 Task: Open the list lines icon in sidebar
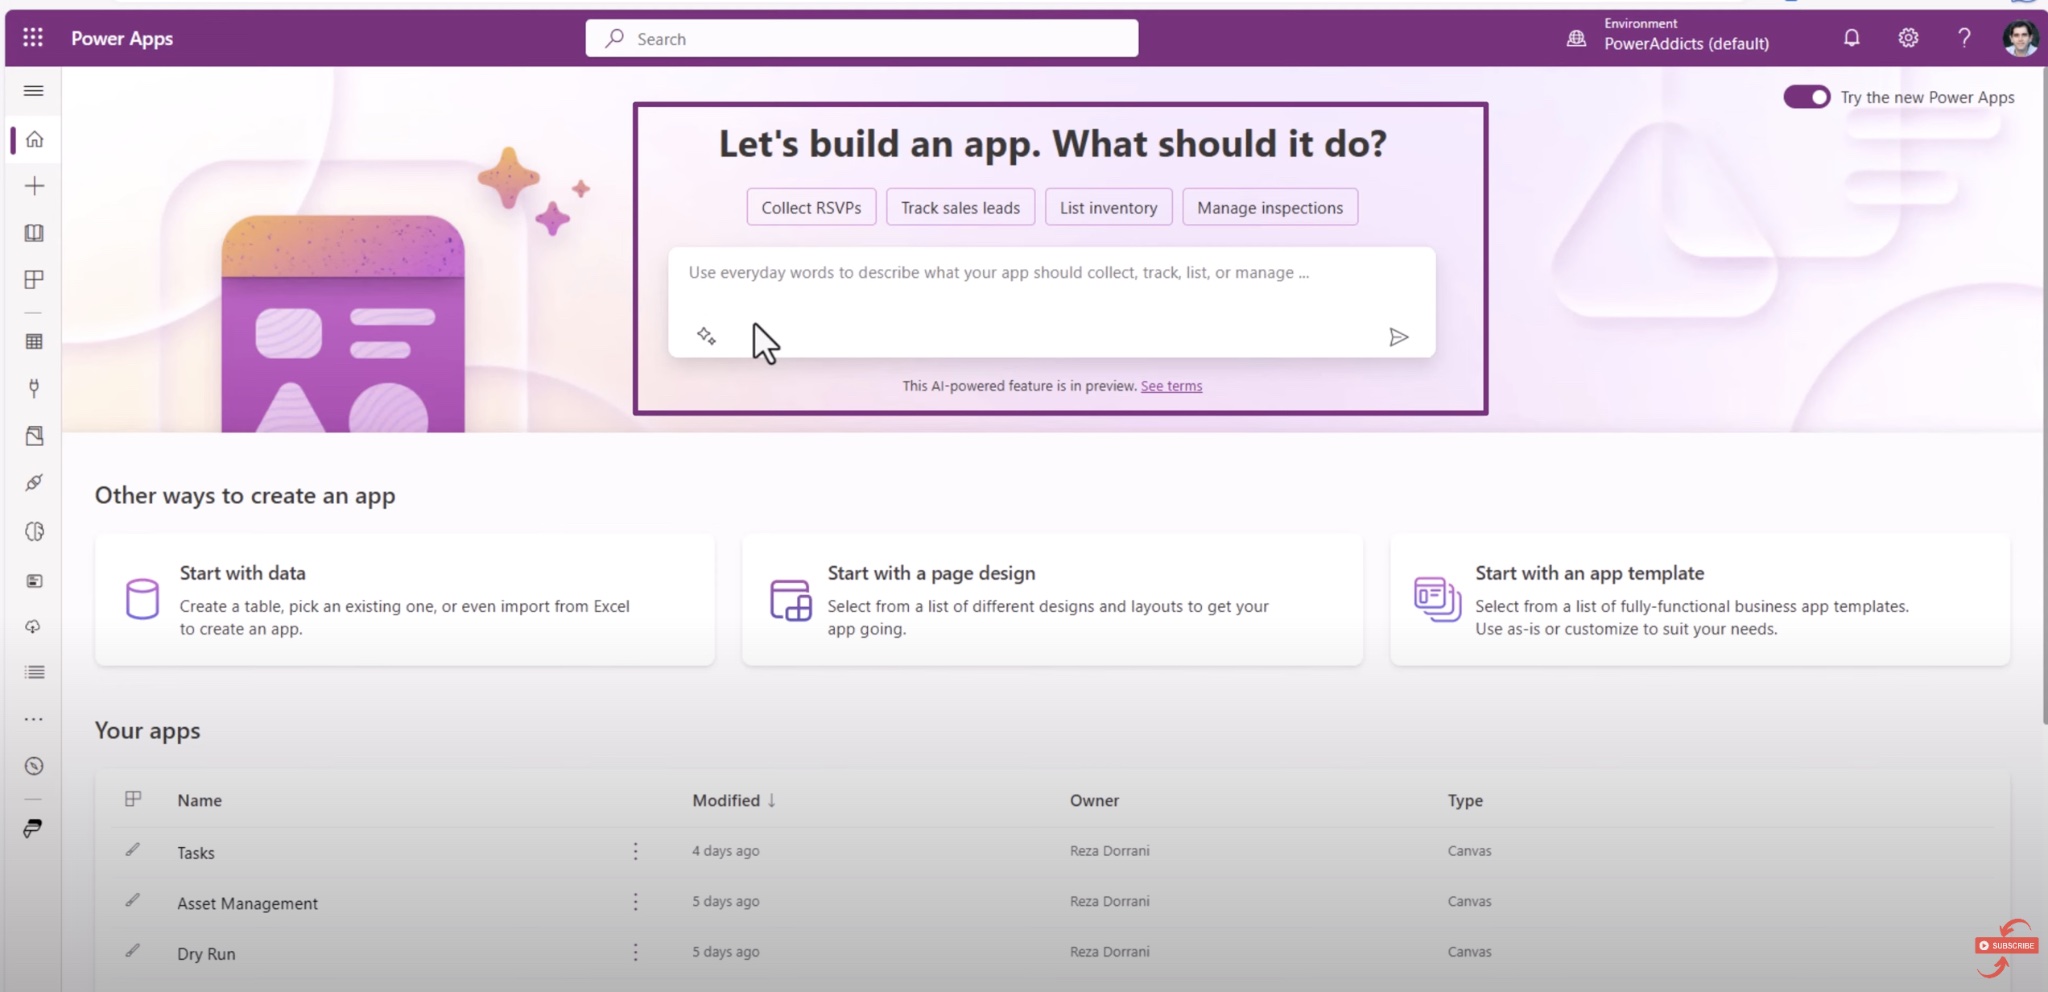pyautogui.click(x=34, y=672)
